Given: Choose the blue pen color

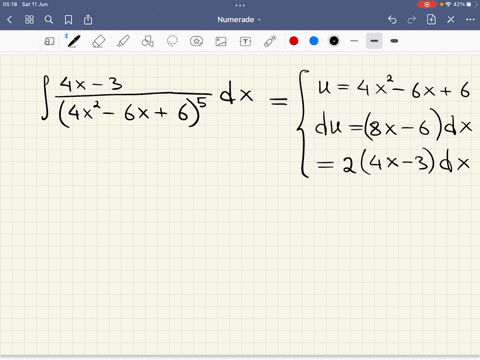Looking at the screenshot, I should tap(314, 41).
